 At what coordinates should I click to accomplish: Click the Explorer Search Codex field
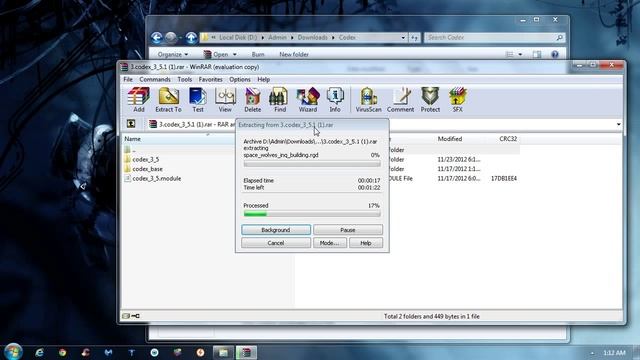click(494, 38)
